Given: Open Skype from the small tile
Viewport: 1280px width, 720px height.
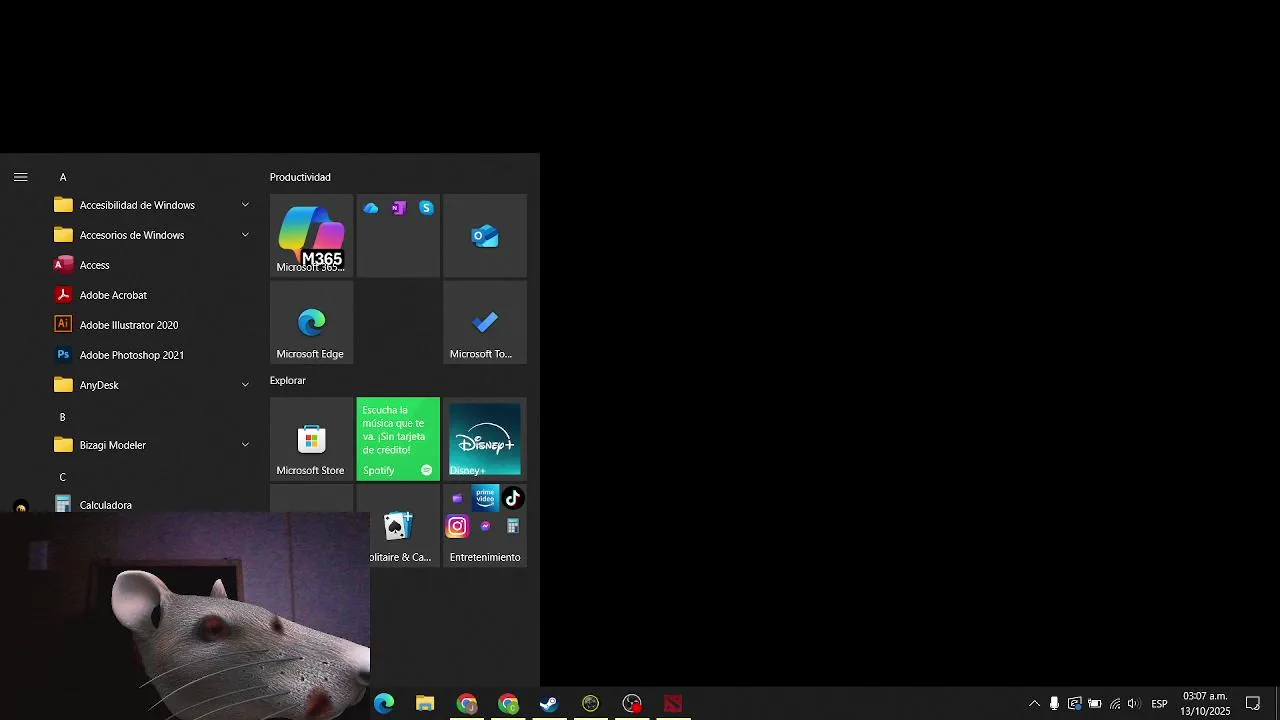Looking at the screenshot, I should 427,208.
